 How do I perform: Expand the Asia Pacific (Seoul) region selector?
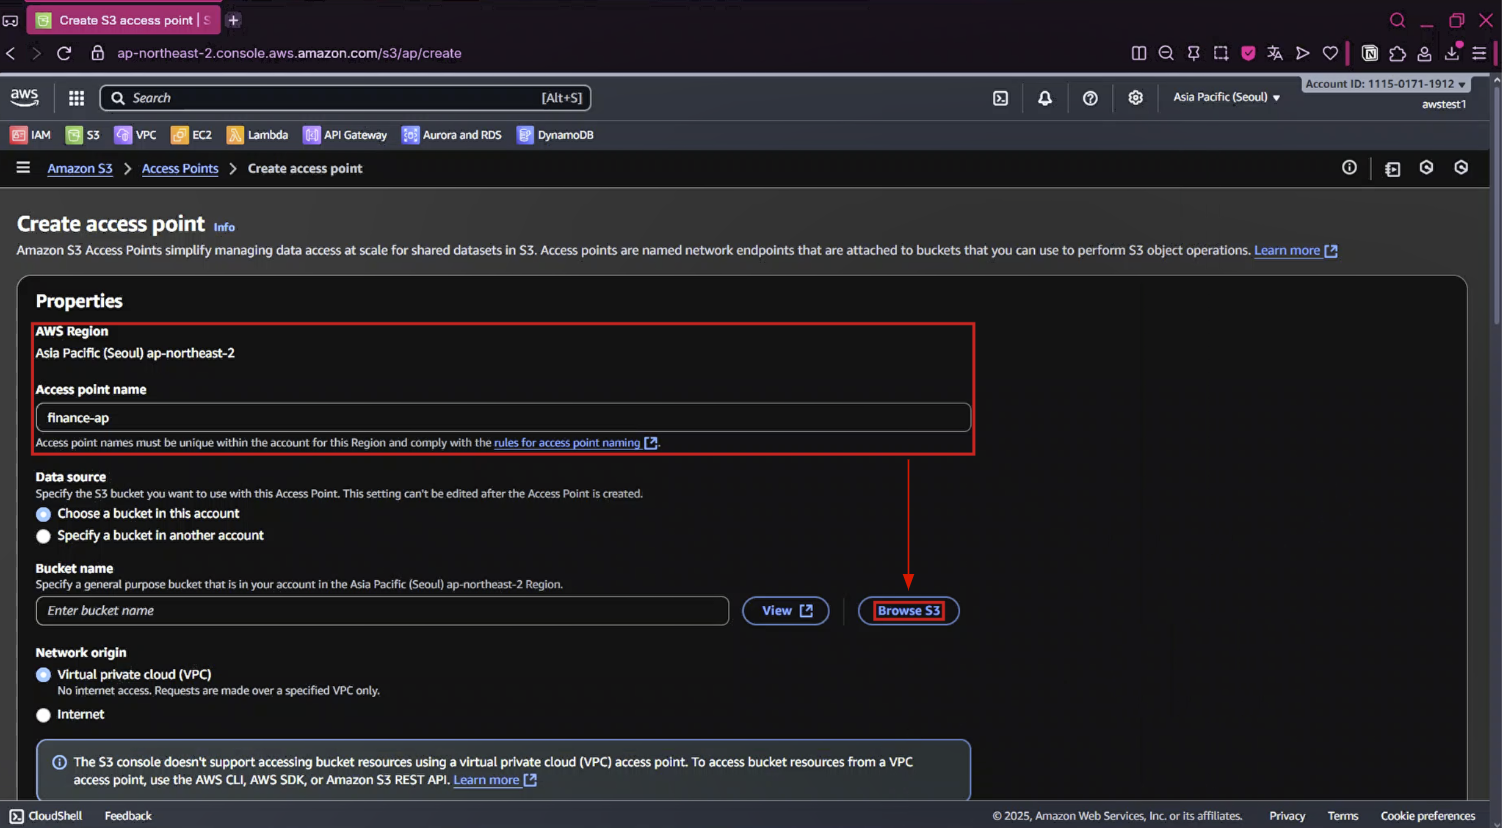click(1226, 97)
